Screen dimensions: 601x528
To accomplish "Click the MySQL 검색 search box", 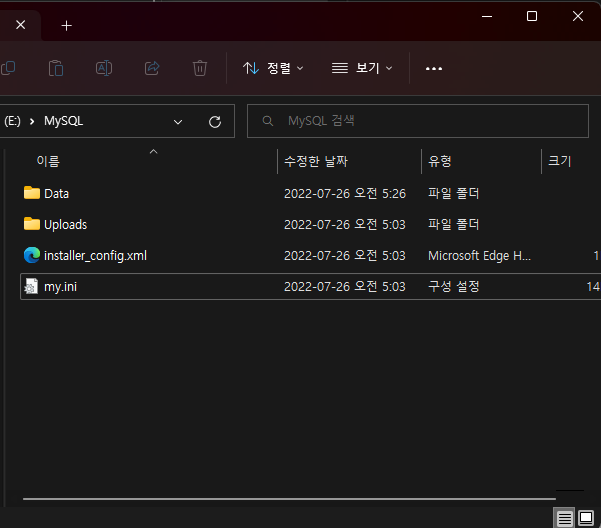I will click(418, 121).
